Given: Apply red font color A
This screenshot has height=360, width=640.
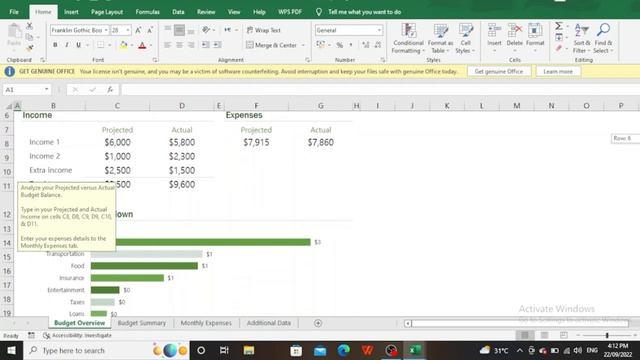Looking at the screenshot, I should (142, 45).
